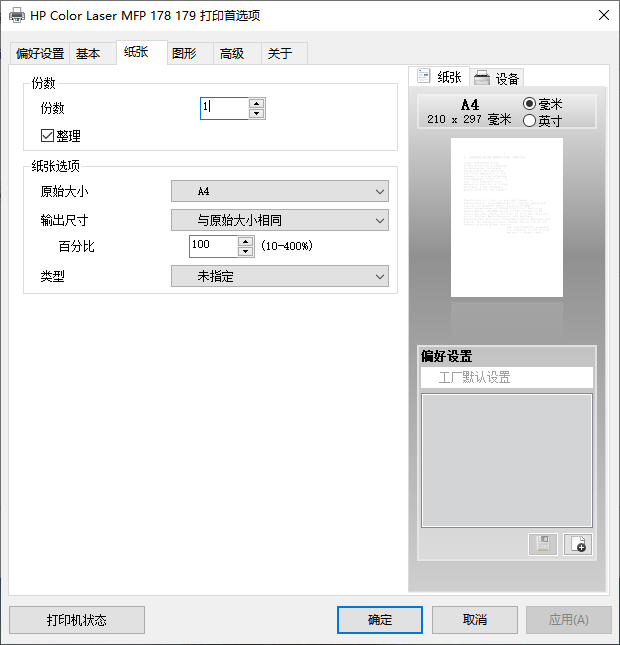Click the empty presets list box
620x645 pixels.
pyautogui.click(x=507, y=460)
